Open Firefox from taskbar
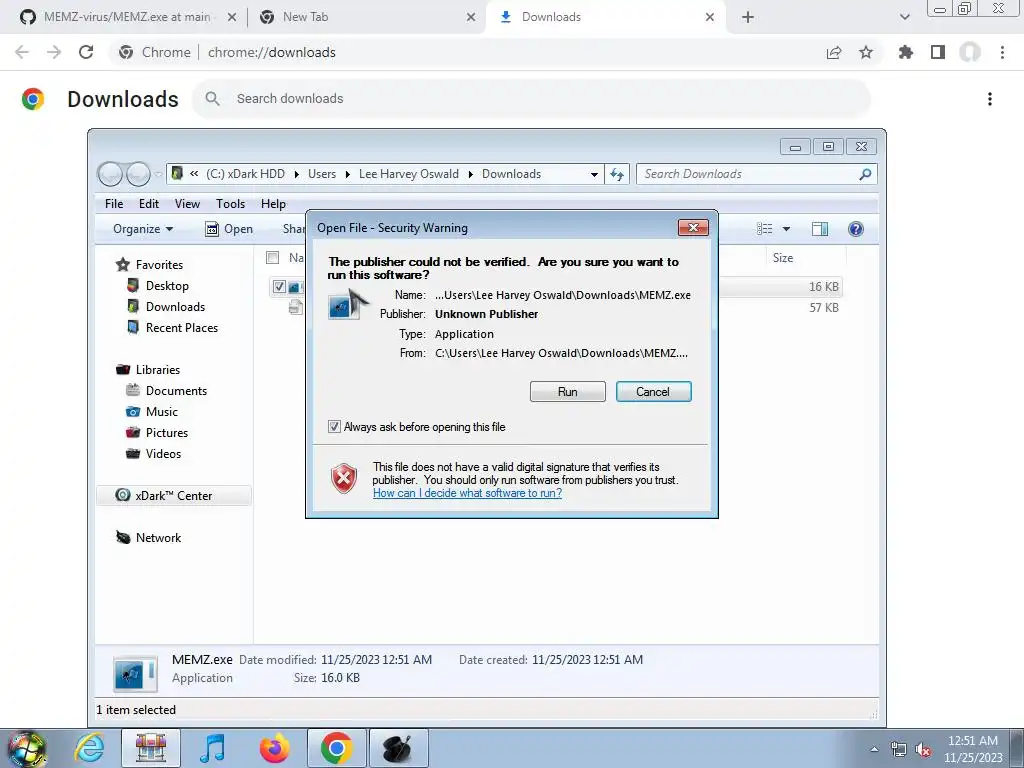This screenshot has width=1024, height=768. pos(274,748)
